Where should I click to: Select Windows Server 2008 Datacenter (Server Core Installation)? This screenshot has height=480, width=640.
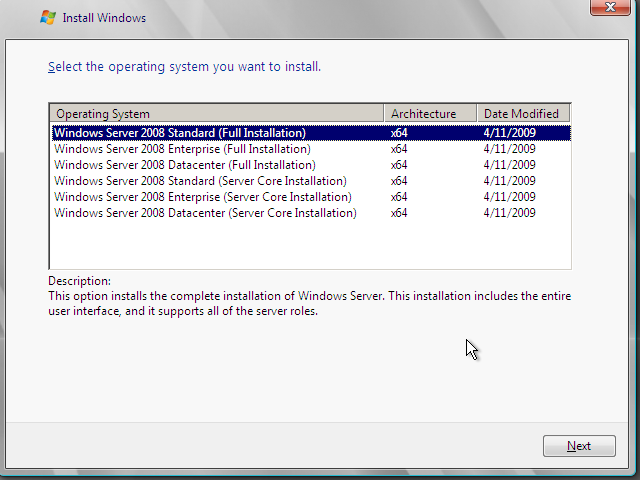[x=311, y=213]
